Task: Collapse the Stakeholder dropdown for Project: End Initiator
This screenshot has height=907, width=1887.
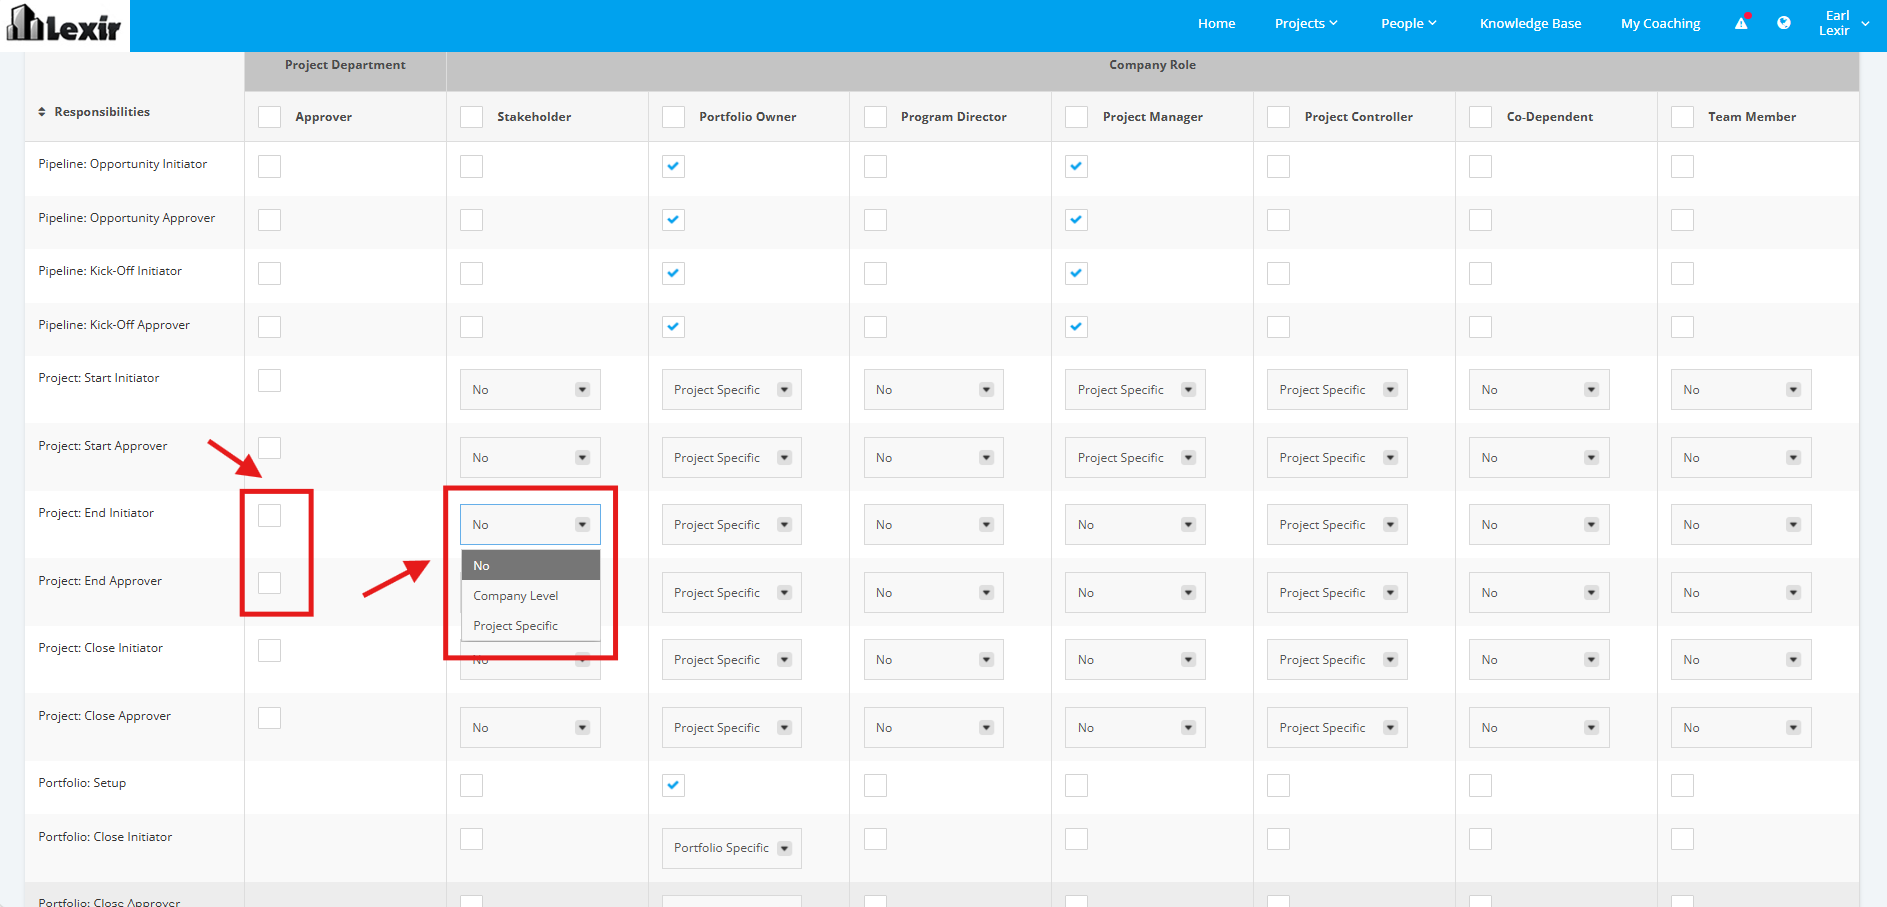Action: (x=530, y=525)
